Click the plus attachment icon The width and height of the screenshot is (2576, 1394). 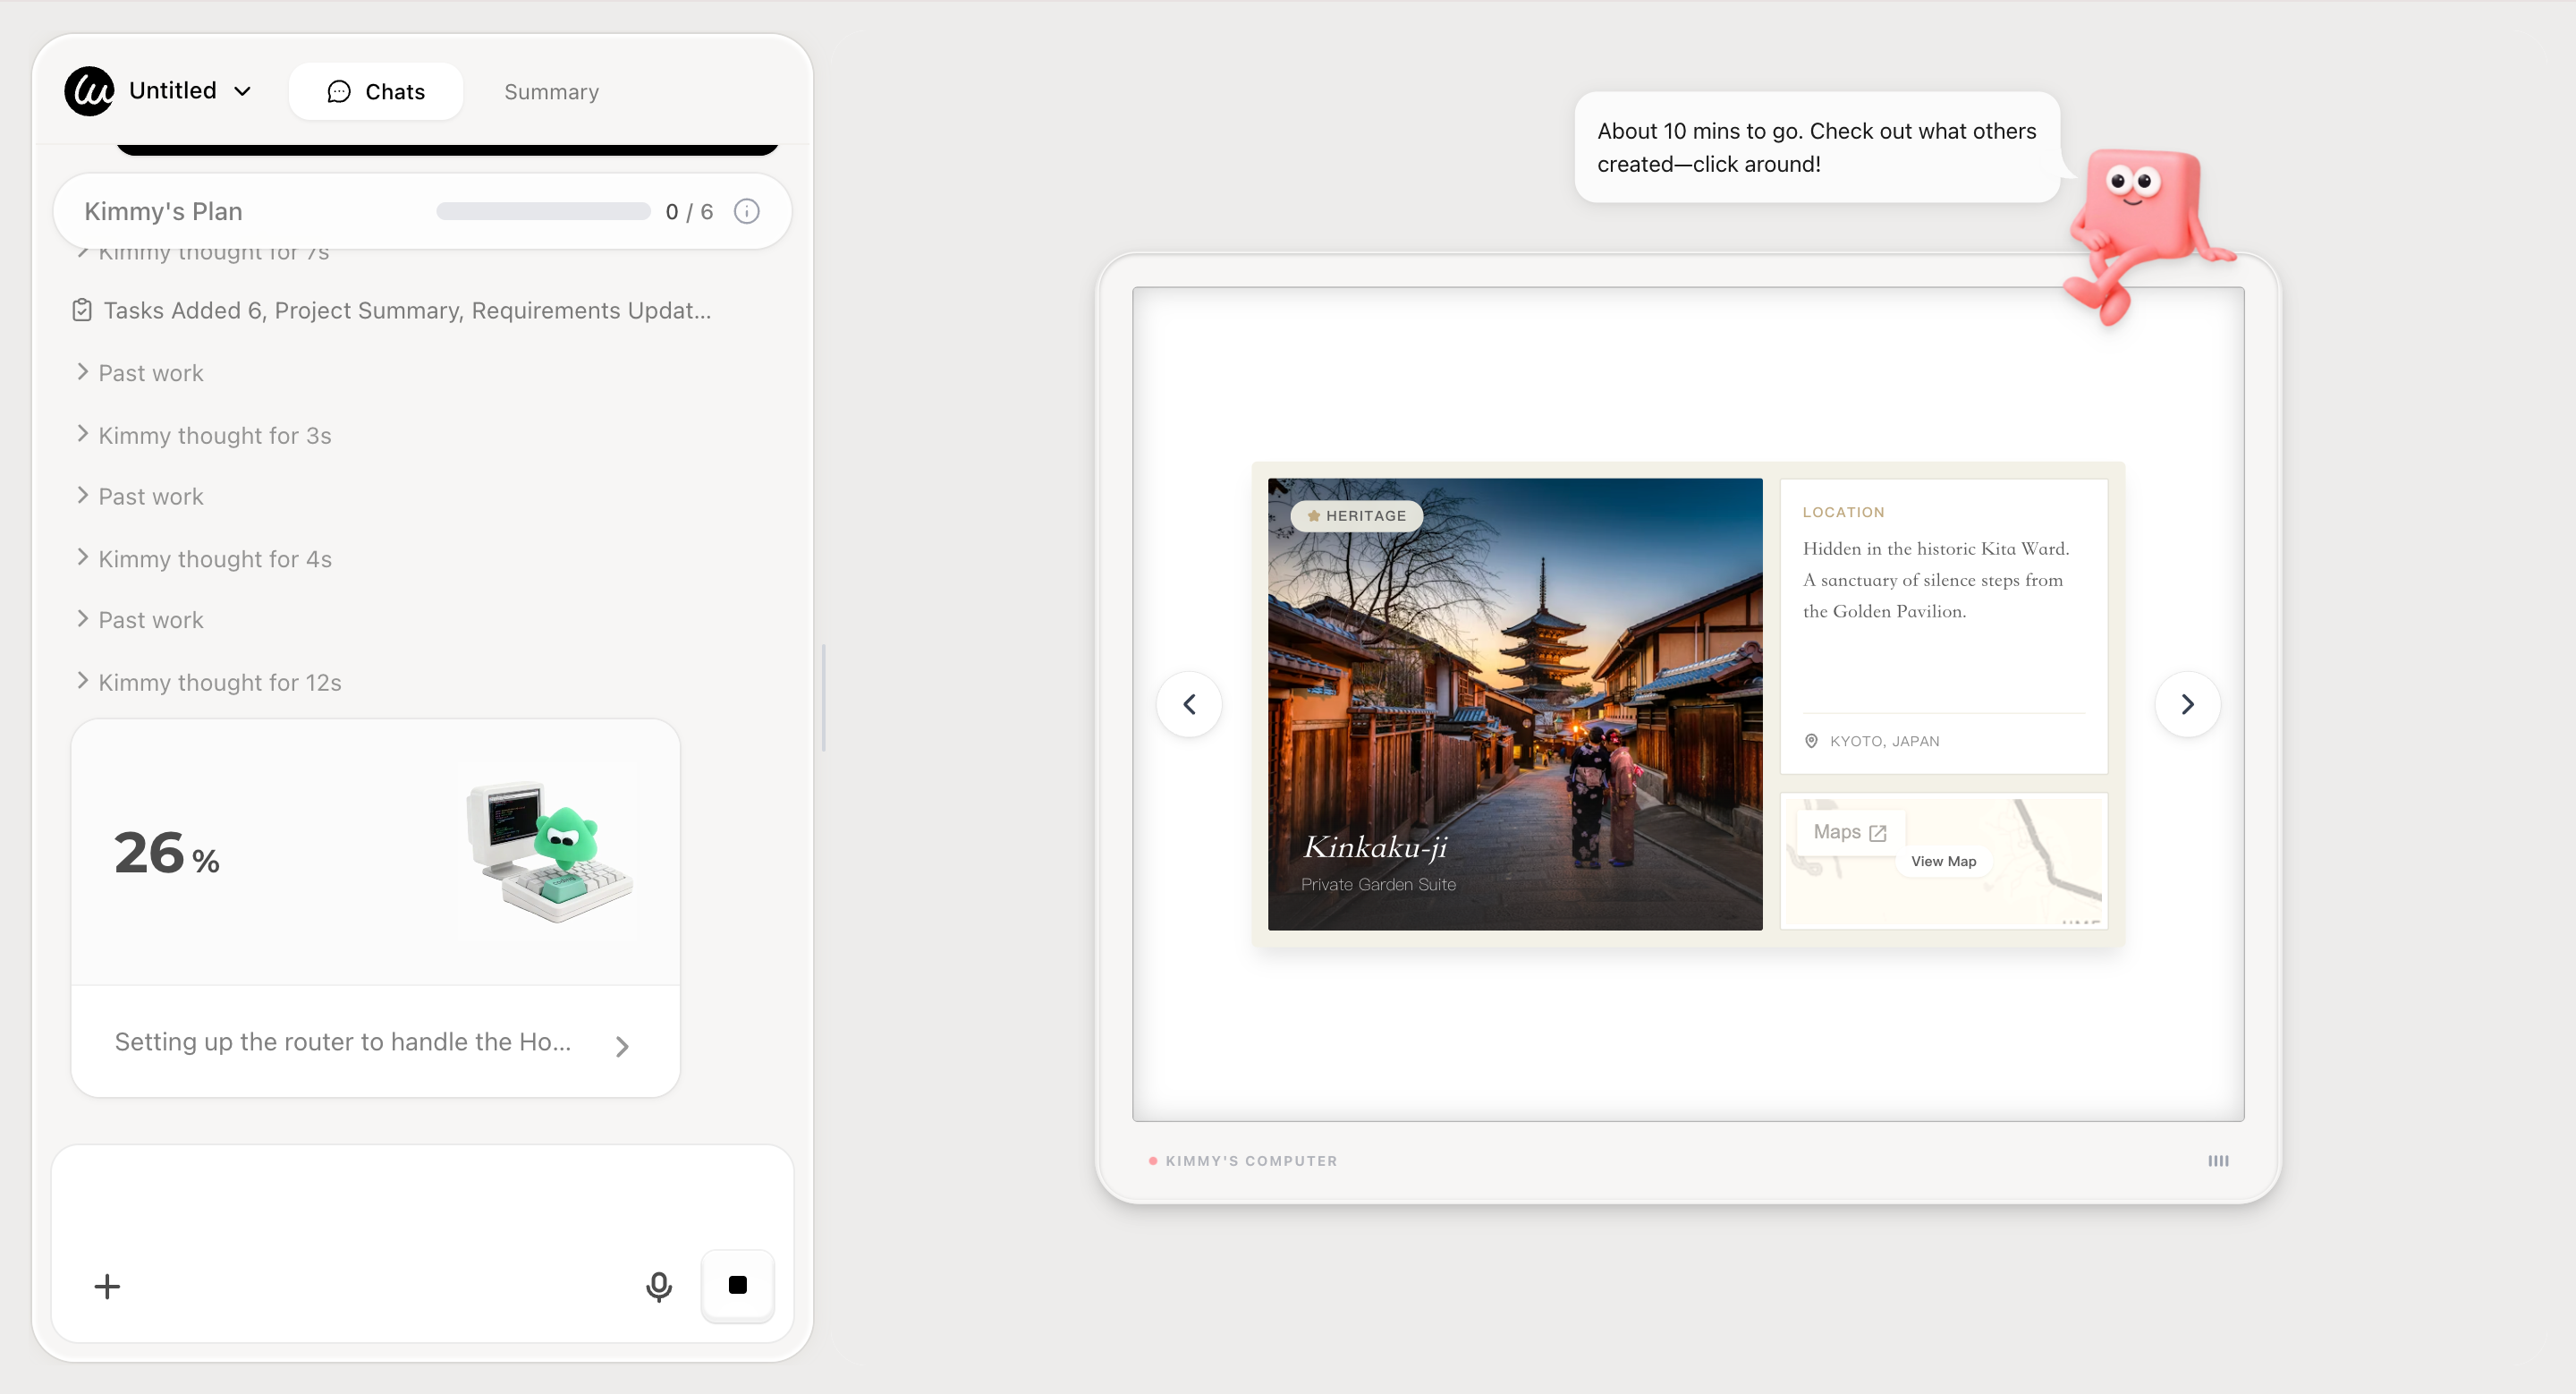[107, 1286]
